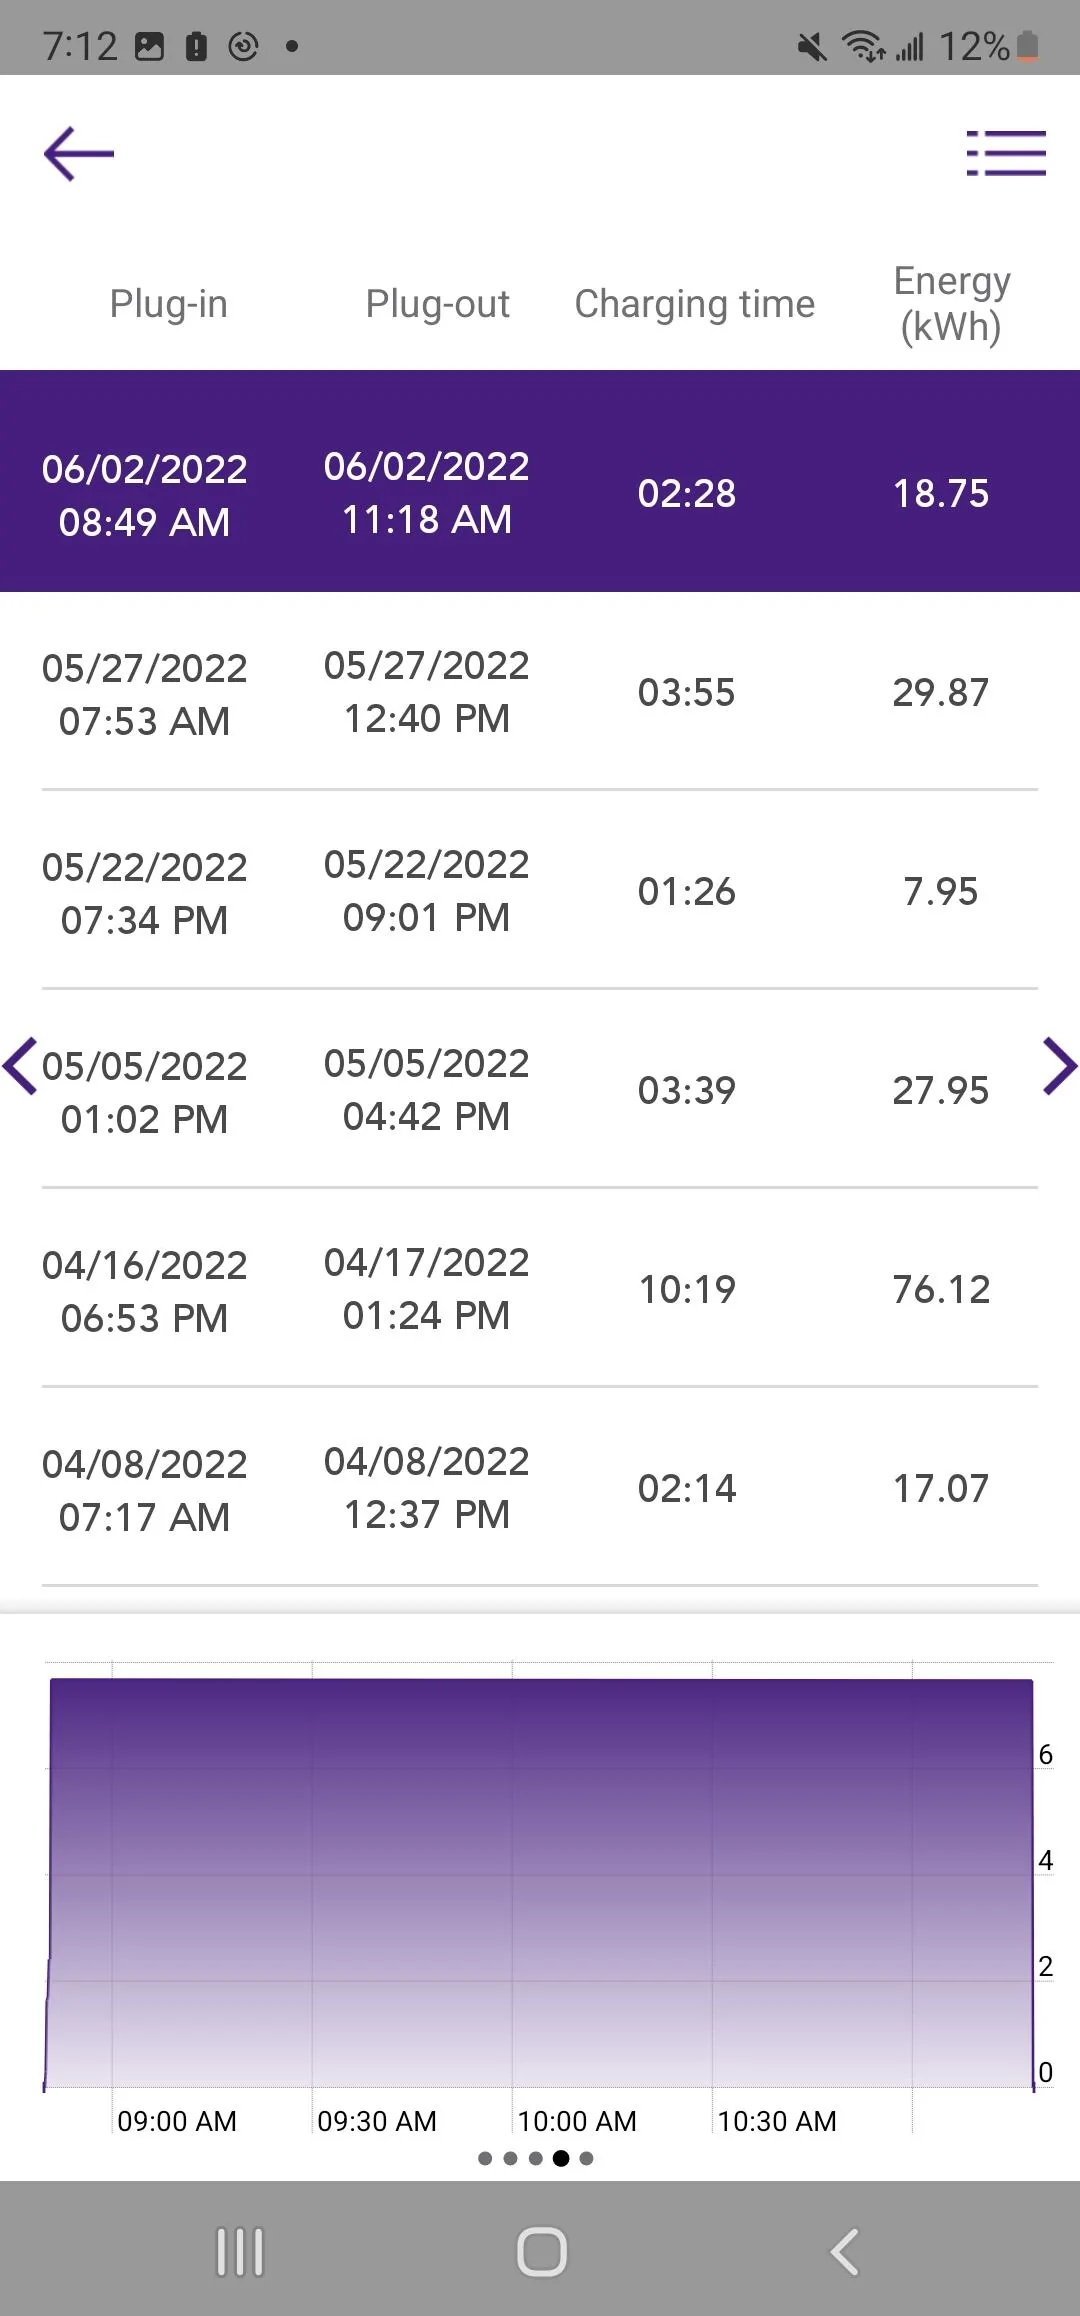The width and height of the screenshot is (1080, 2316).
Task: Go to previous page with left chevron
Action: 20,1066
